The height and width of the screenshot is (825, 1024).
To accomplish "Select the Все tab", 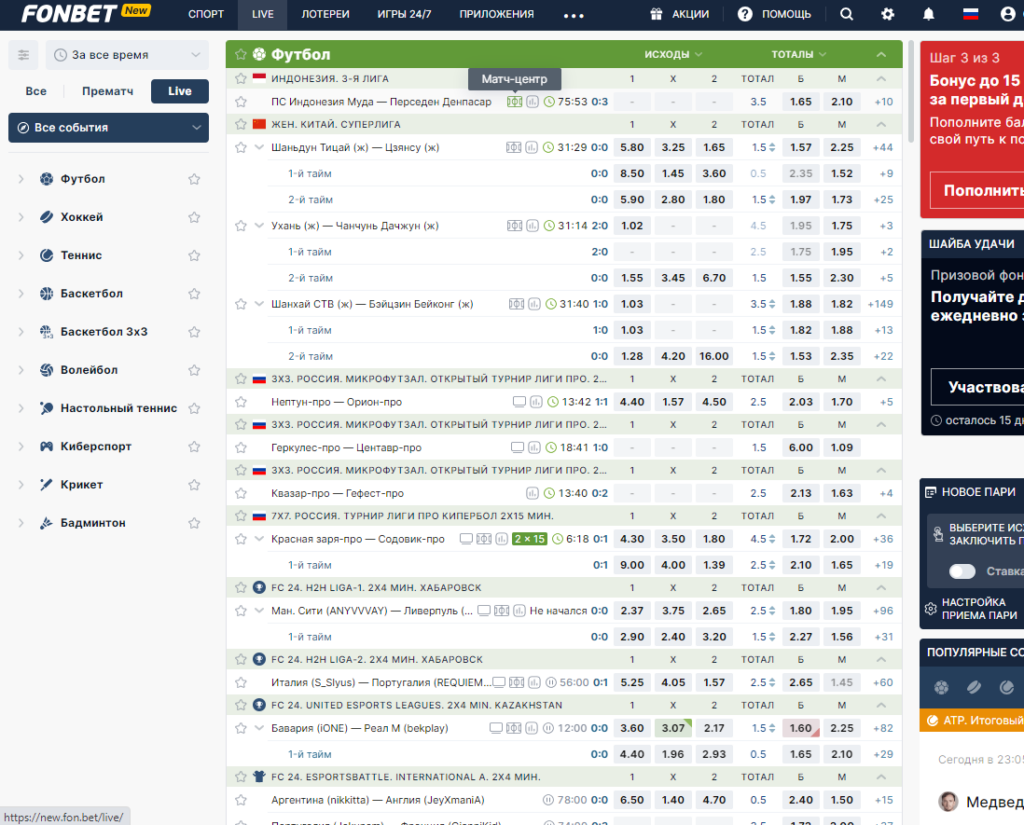I will tap(36, 91).
